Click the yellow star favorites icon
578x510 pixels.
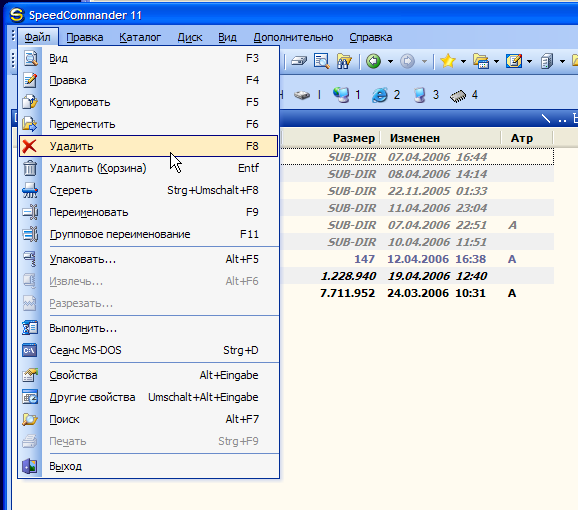point(448,61)
